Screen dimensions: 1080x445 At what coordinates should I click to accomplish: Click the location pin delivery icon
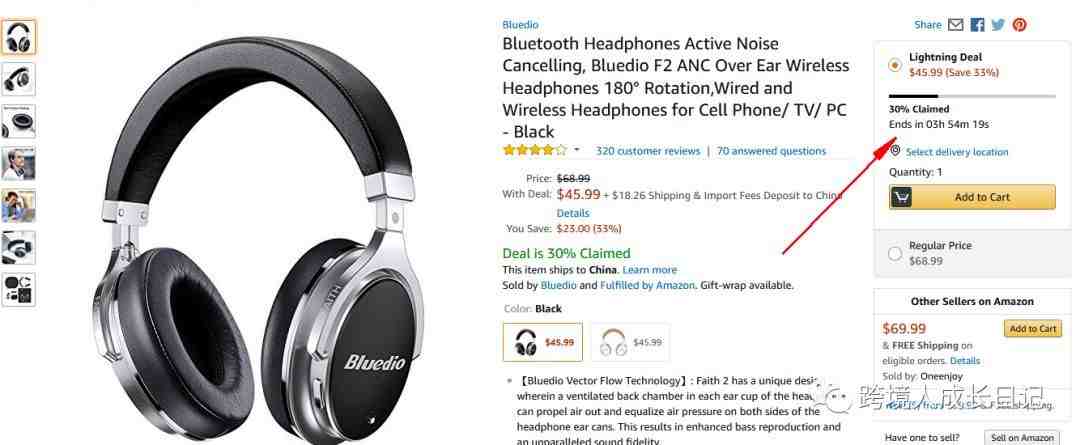[895, 151]
